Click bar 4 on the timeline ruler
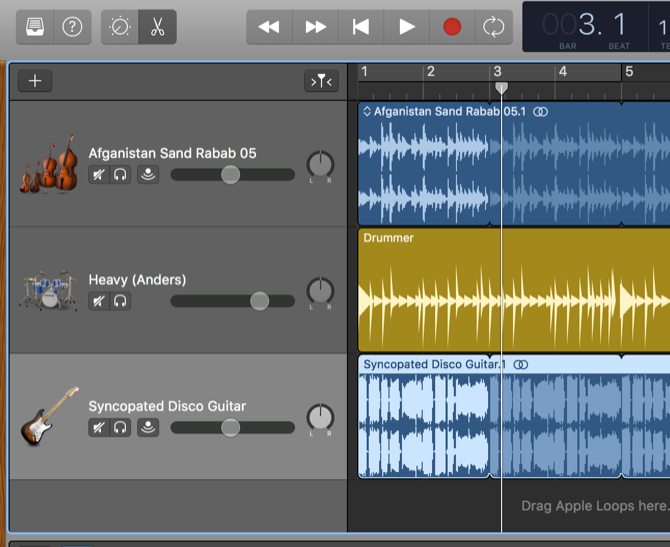 click(x=562, y=73)
